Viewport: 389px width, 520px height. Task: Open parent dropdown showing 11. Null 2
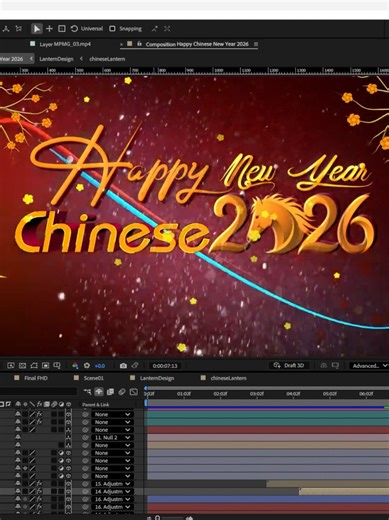[112, 438]
